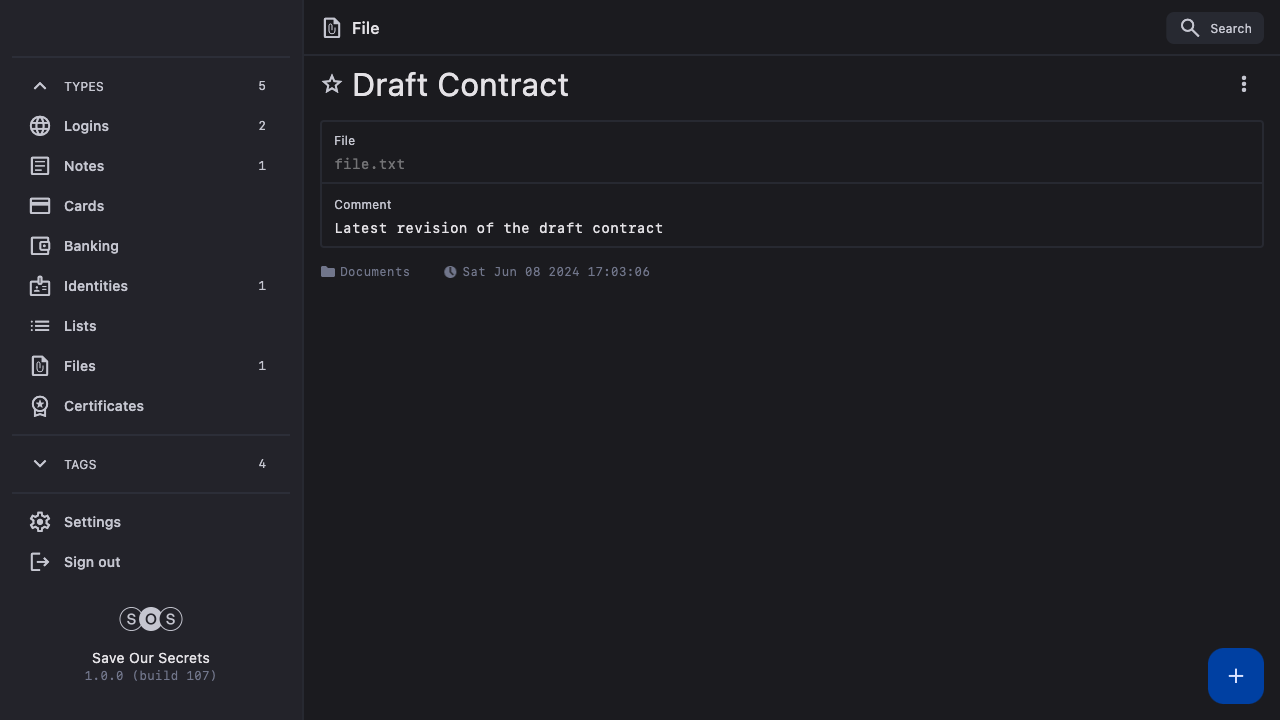Sign out of the vault
1280x720 pixels.
click(x=92, y=562)
